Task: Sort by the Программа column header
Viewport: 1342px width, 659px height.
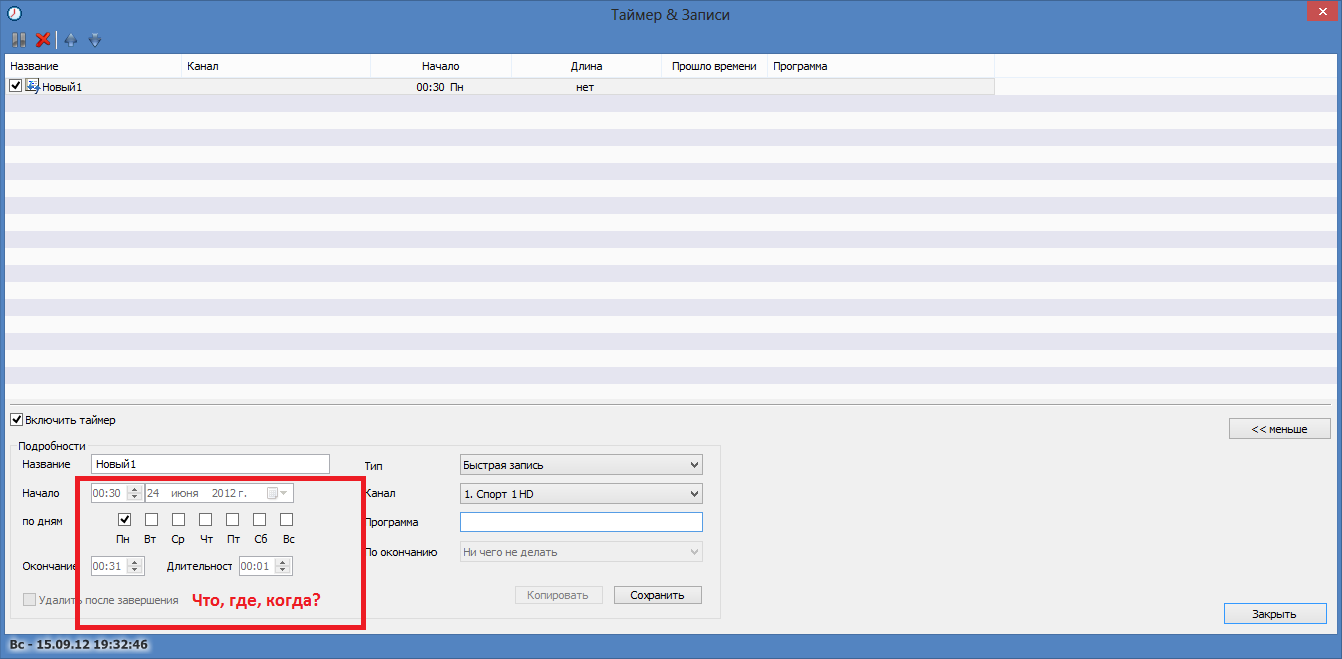Action: point(880,66)
